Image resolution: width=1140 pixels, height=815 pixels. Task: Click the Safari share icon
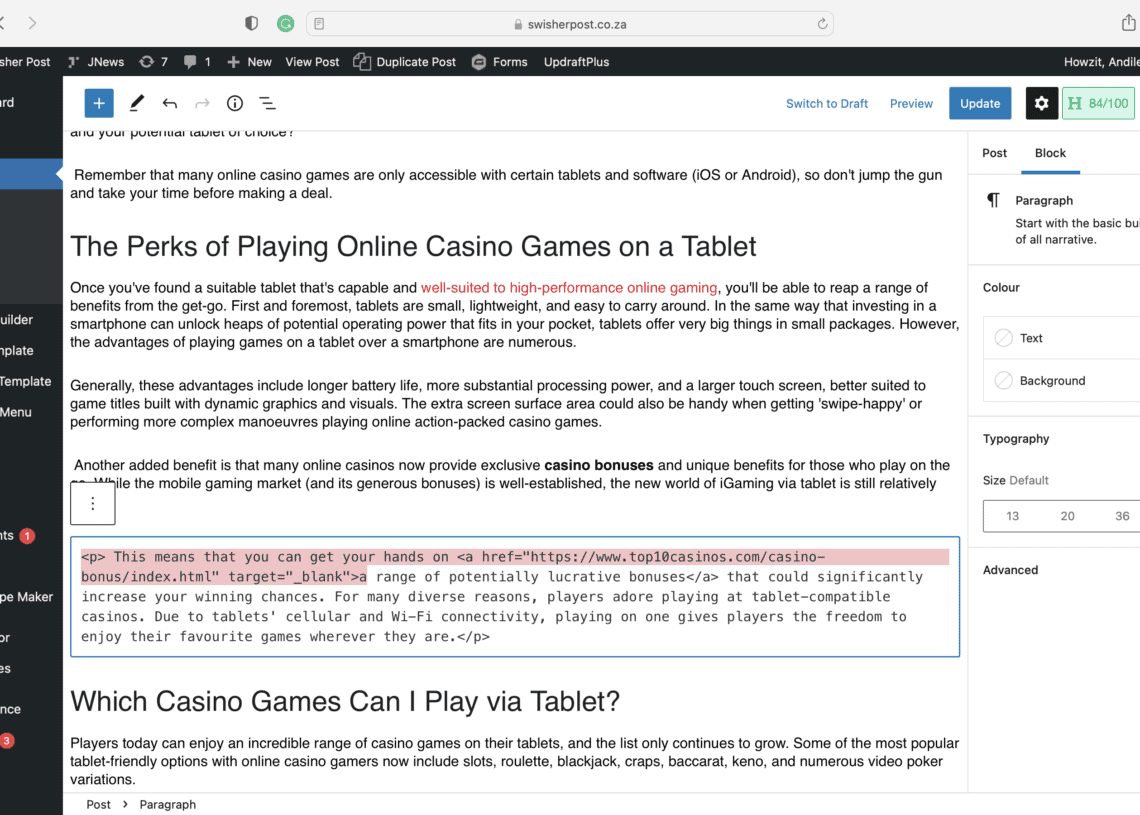point(1128,23)
